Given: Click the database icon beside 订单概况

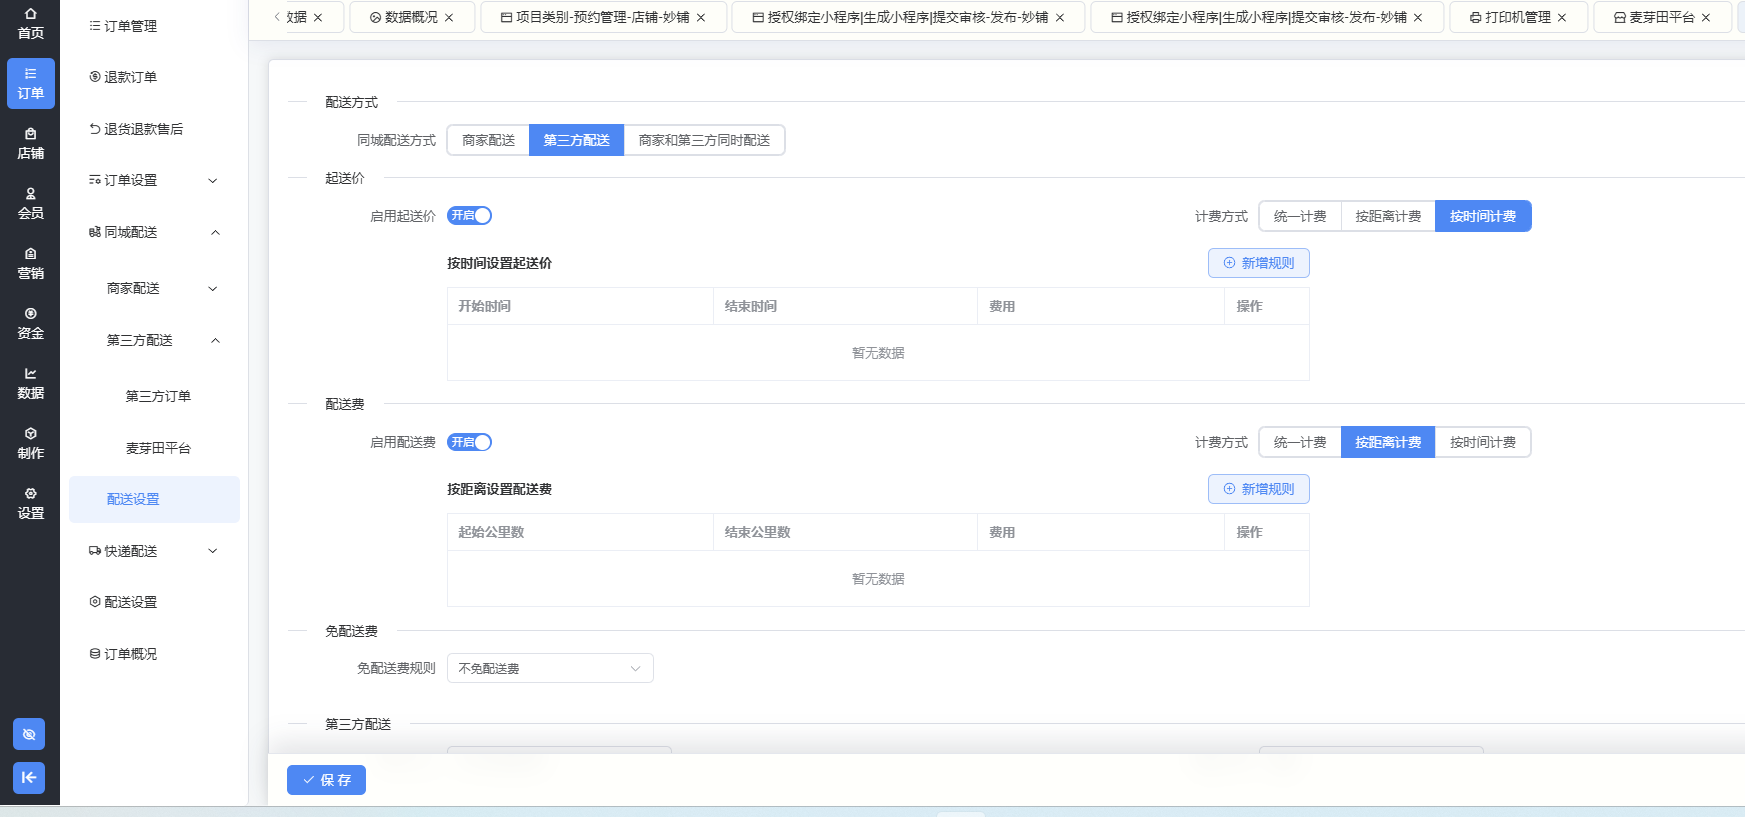Looking at the screenshot, I should (x=95, y=654).
